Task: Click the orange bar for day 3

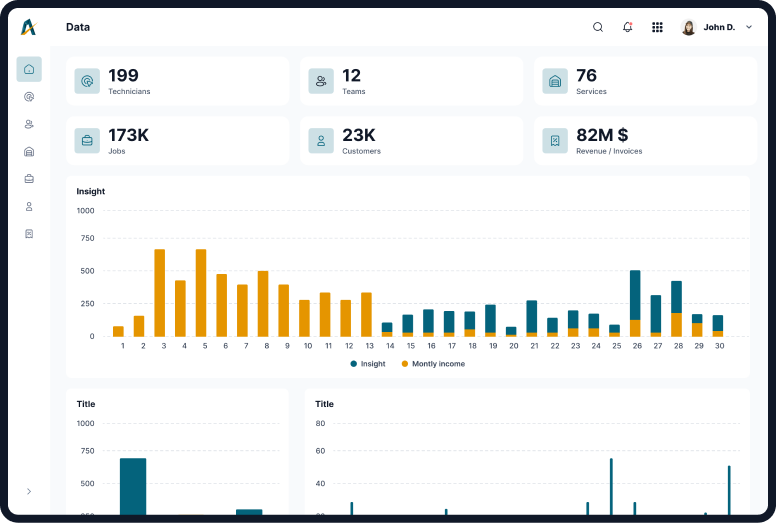Action: 159,293
